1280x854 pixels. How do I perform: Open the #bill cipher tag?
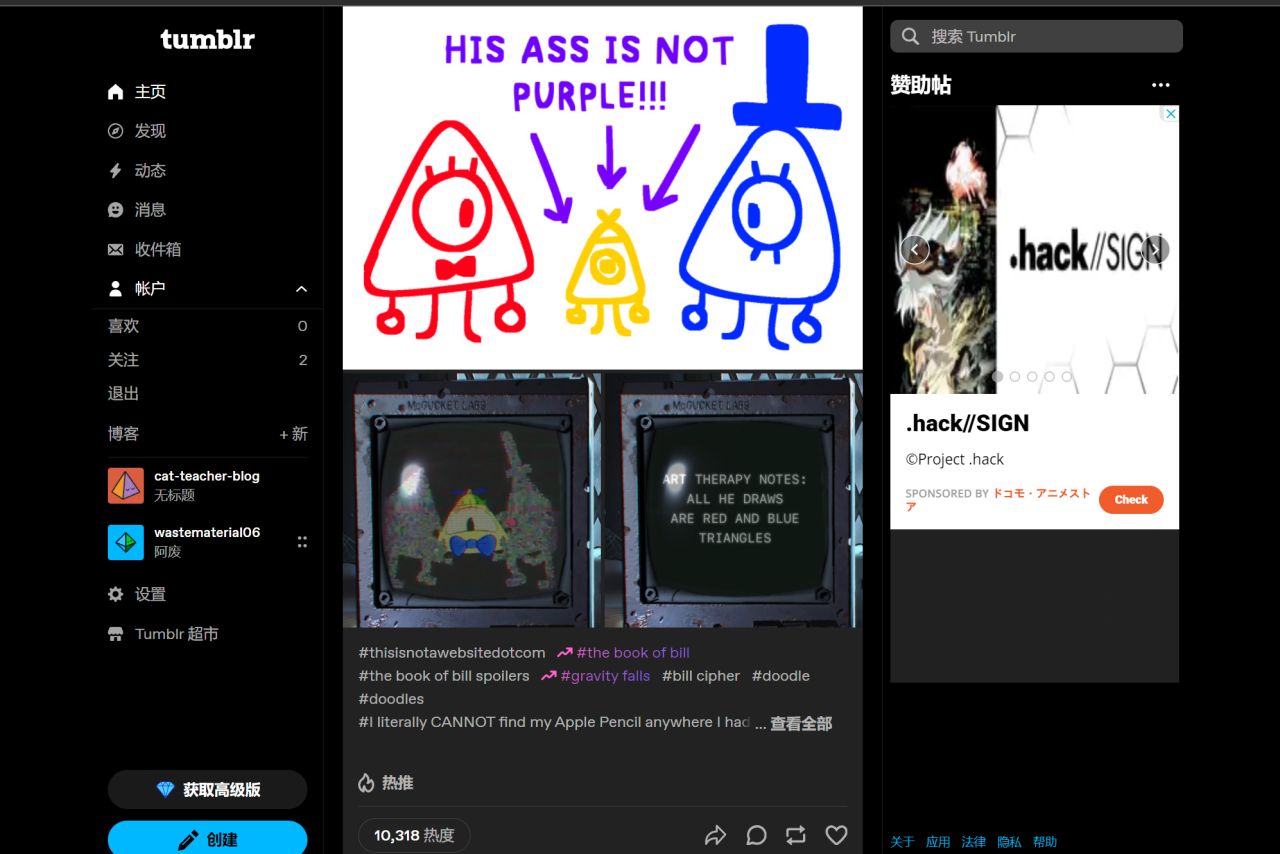point(701,676)
